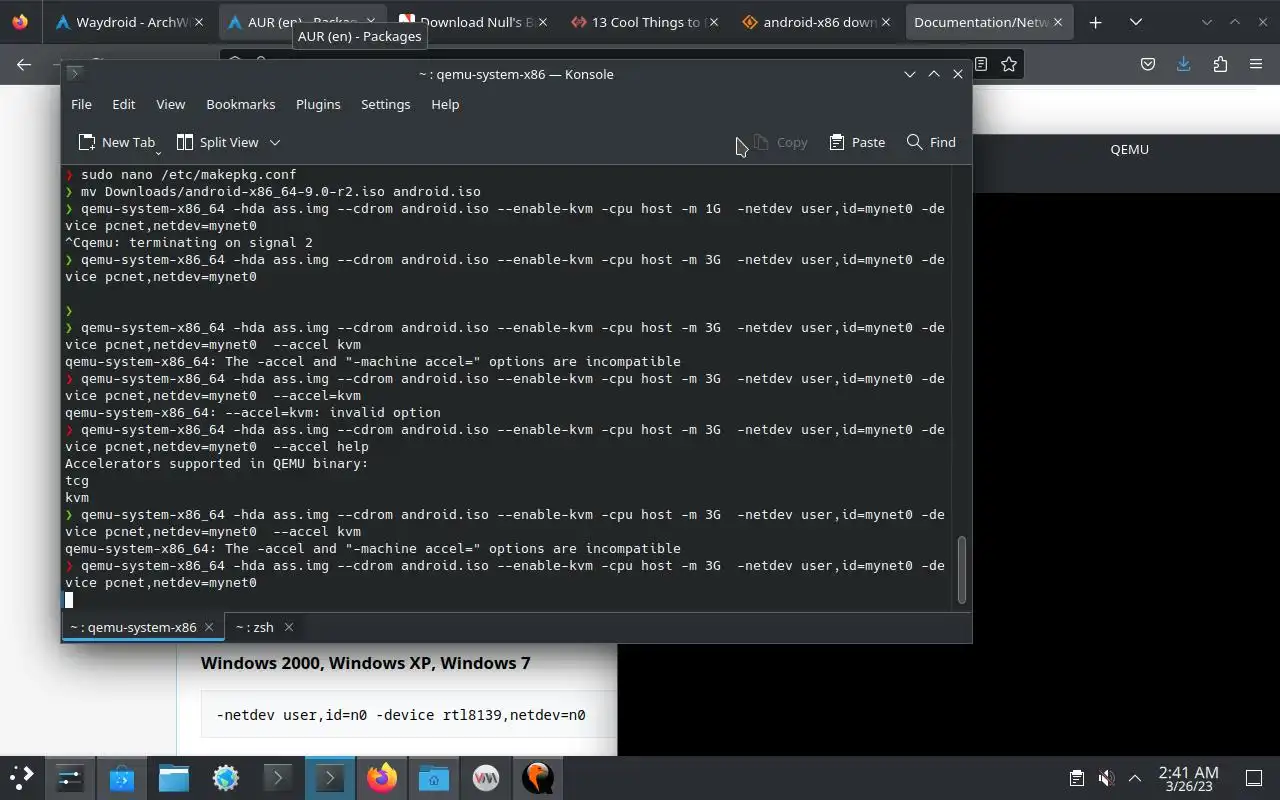This screenshot has width=1280, height=800.
Task: Open the Firefox downloads panel
Action: click(x=1184, y=64)
